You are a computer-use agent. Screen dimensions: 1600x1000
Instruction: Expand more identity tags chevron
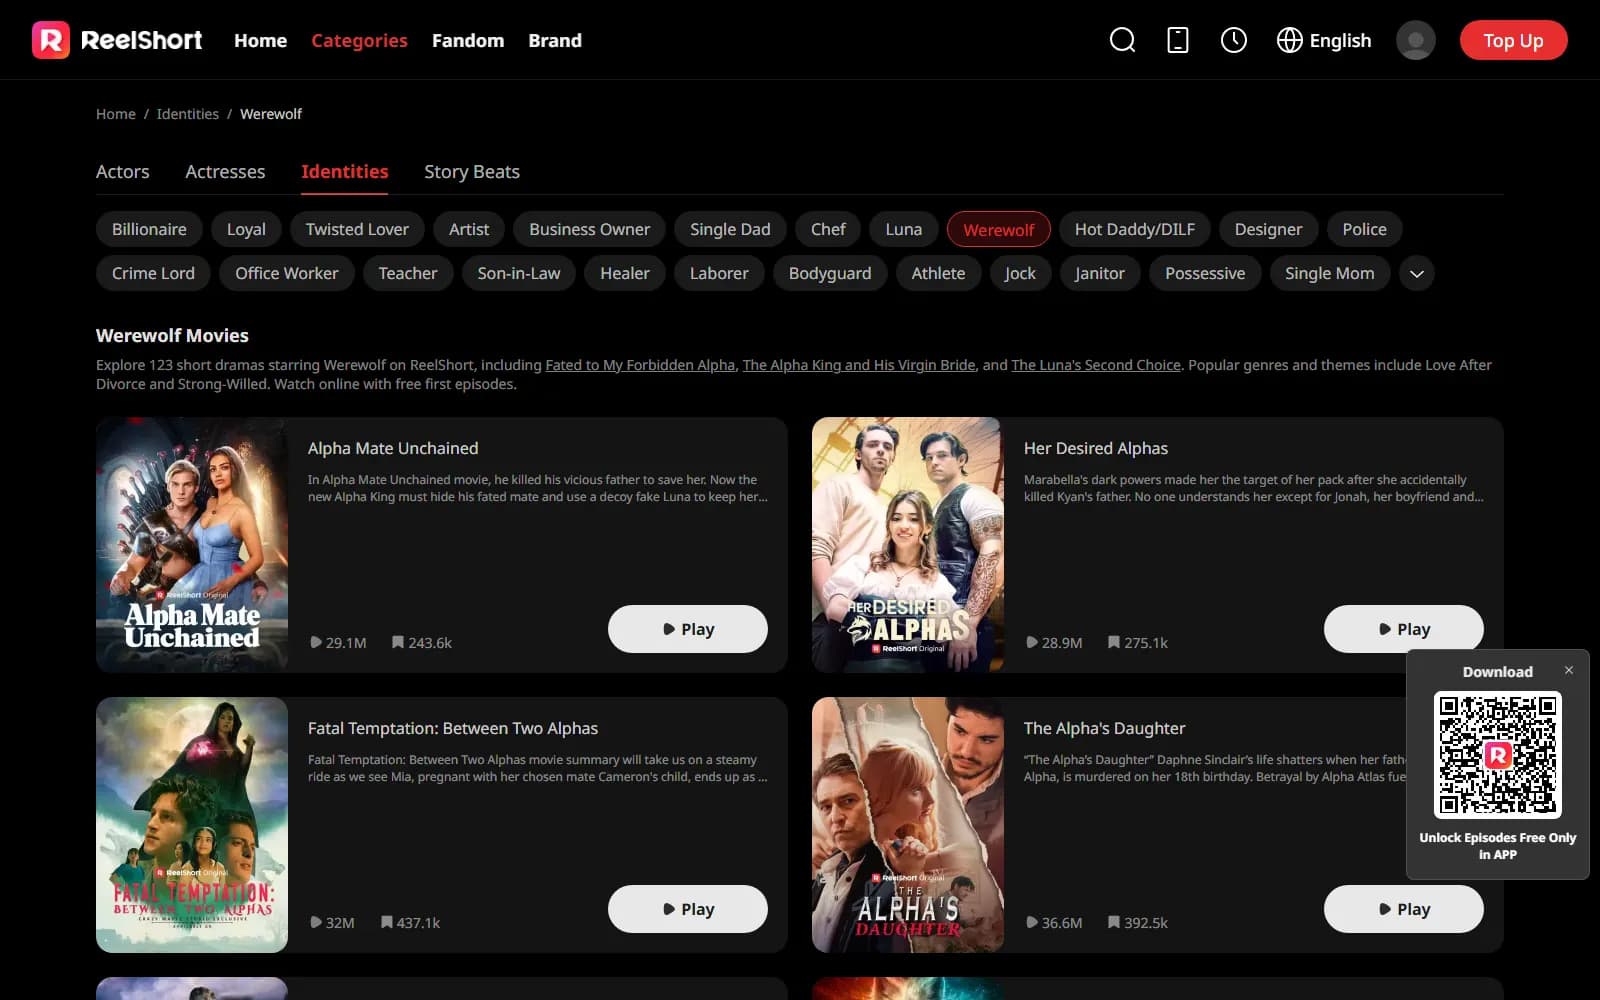(x=1417, y=273)
